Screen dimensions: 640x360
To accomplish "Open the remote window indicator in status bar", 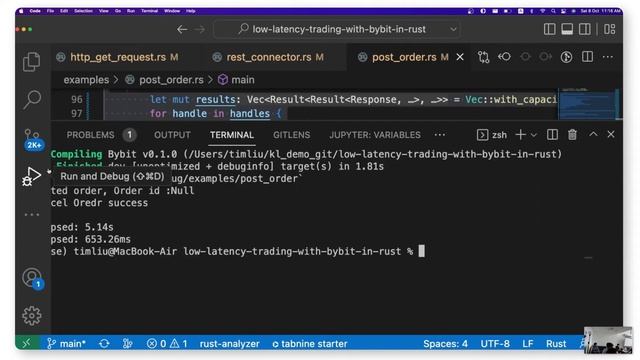I will click(27, 344).
